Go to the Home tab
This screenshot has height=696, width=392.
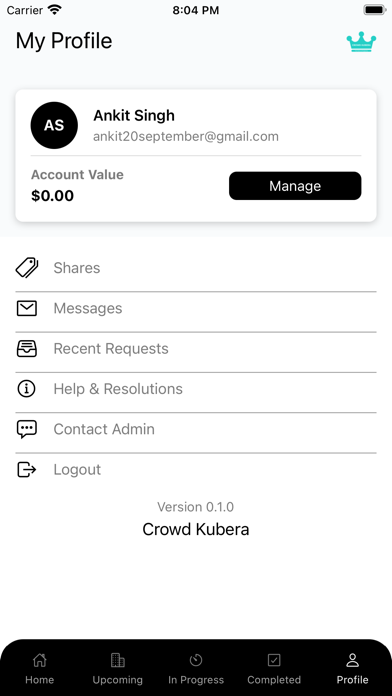pos(40,669)
